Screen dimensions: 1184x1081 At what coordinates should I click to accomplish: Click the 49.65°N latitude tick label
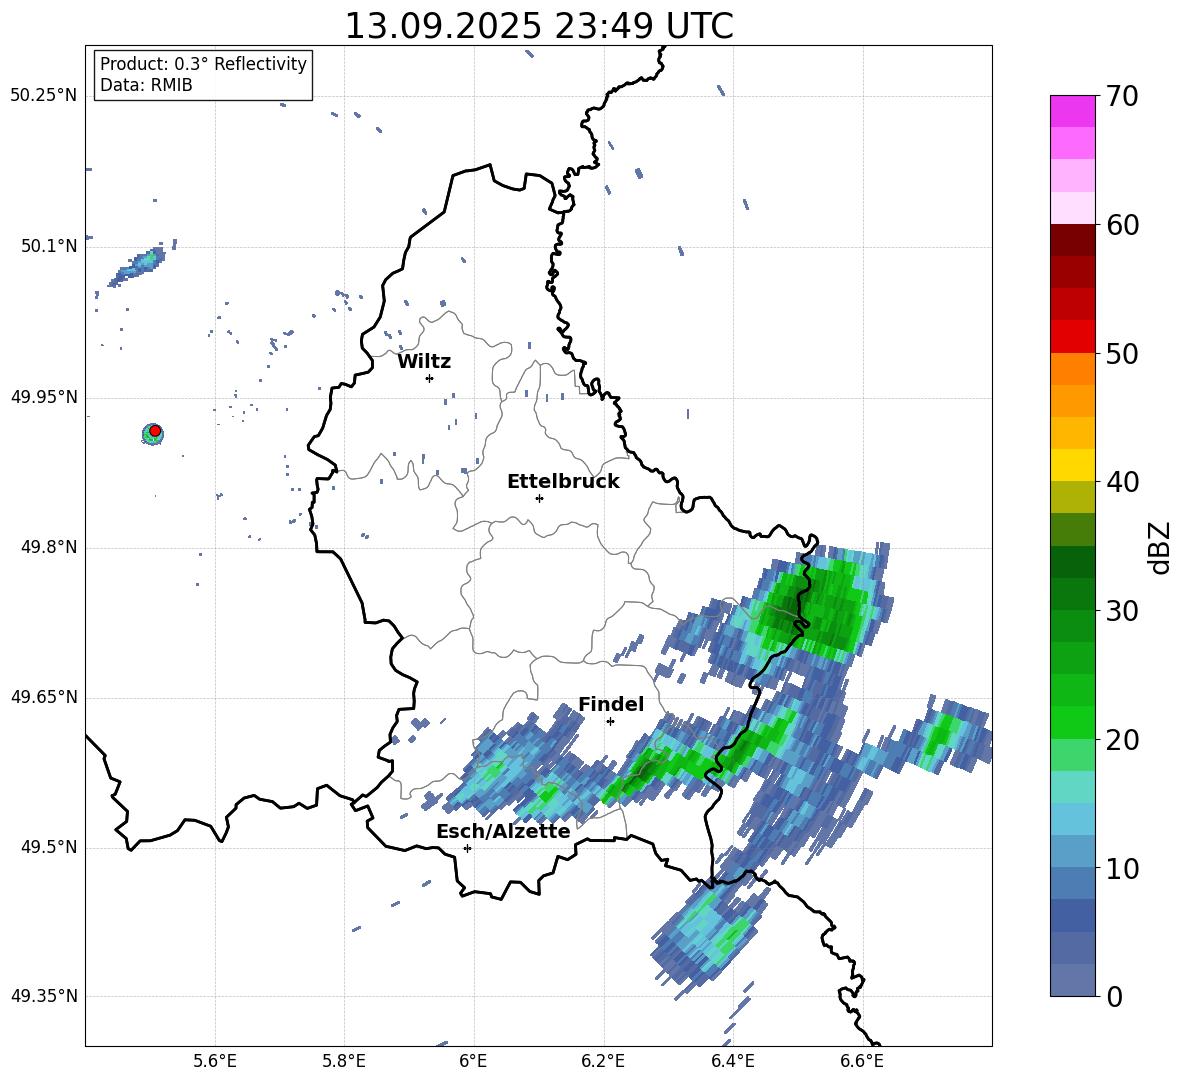(44, 697)
